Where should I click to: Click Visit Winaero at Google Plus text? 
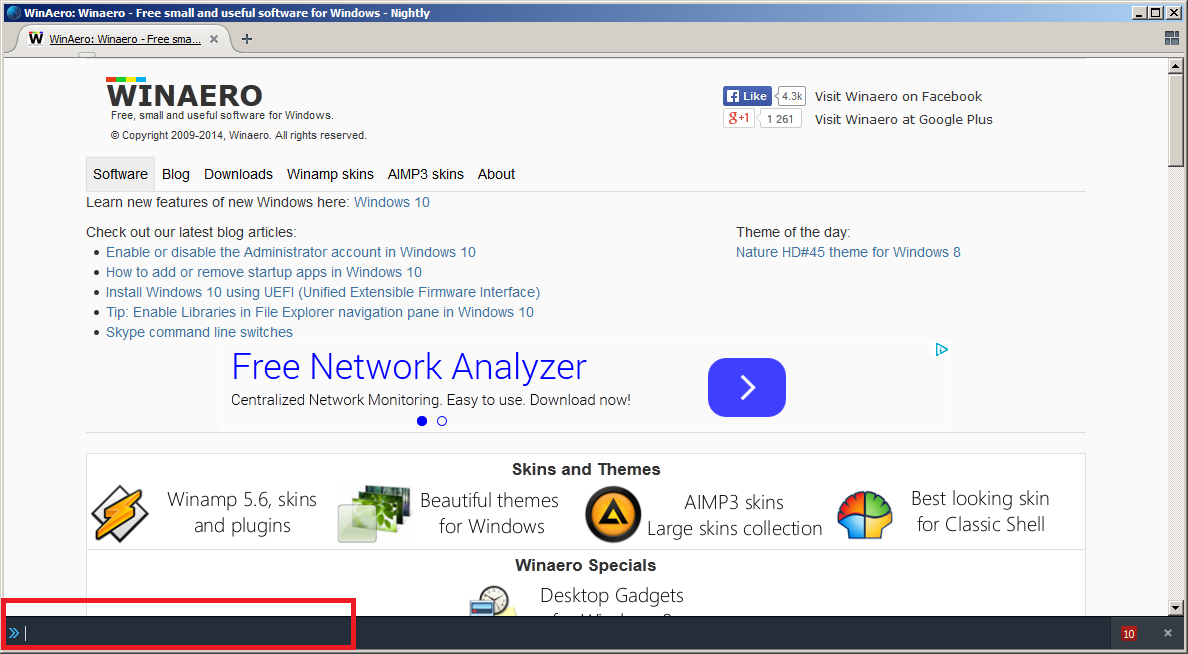pyautogui.click(x=903, y=119)
